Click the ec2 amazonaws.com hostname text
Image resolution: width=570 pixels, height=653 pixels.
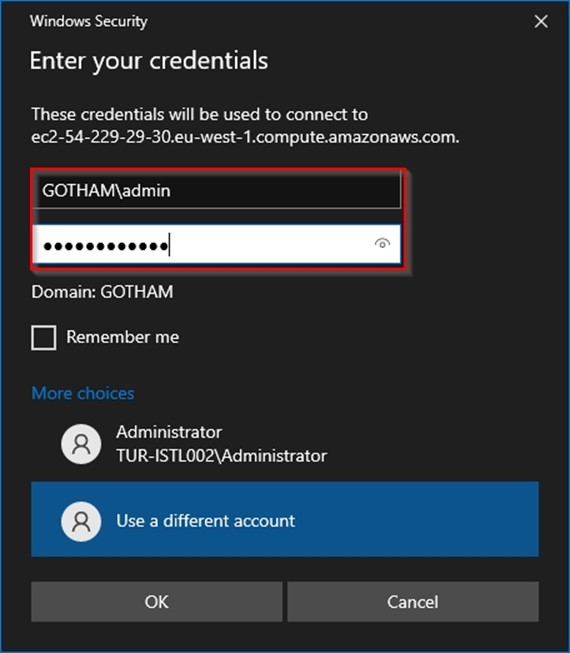point(245,137)
